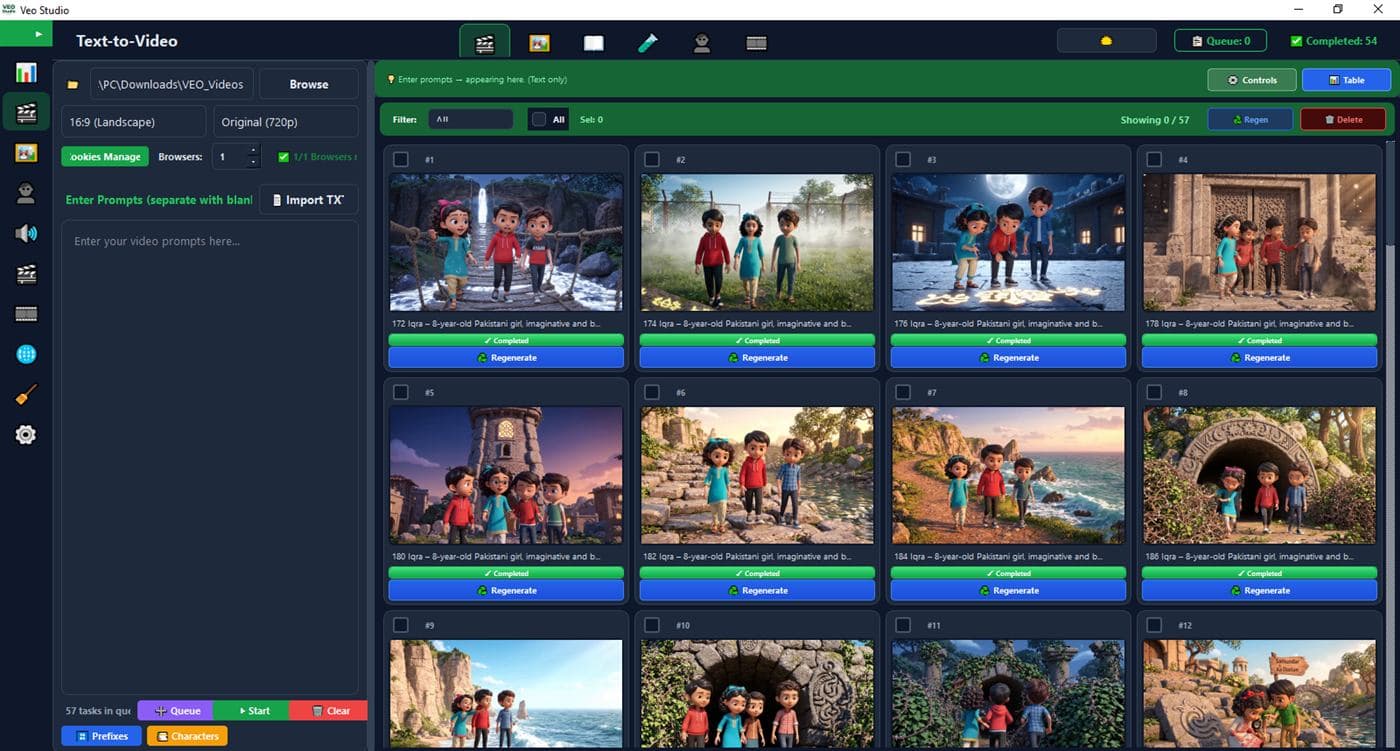Click the Queue: 0 indicator
This screenshot has height=751, width=1400.
click(1220, 41)
